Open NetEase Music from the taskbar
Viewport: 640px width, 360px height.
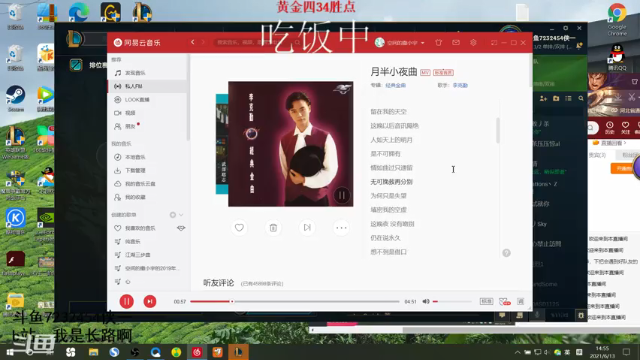[x=197, y=352]
